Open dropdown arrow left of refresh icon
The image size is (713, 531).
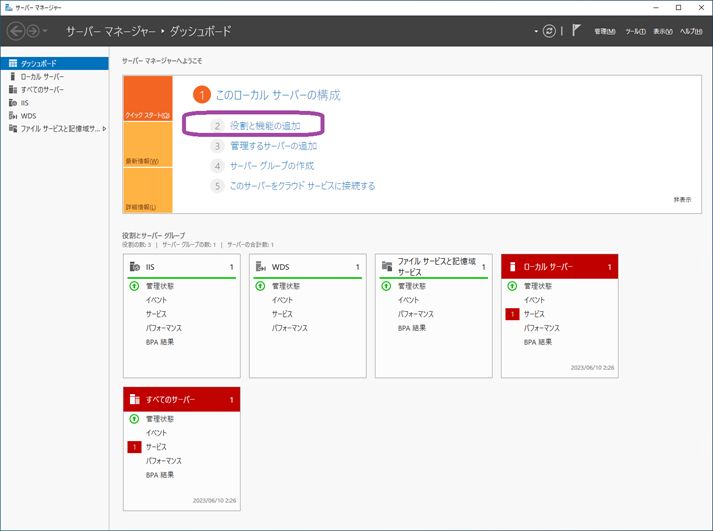click(536, 31)
